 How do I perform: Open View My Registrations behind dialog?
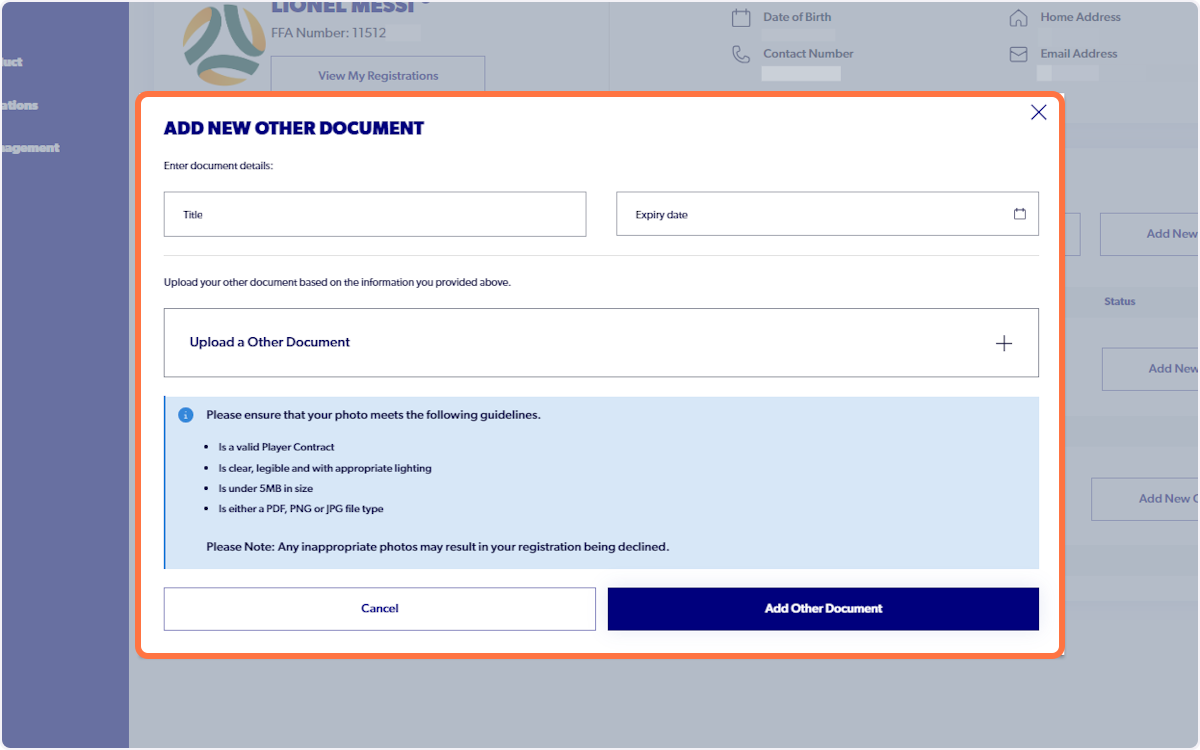click(378, 75)
